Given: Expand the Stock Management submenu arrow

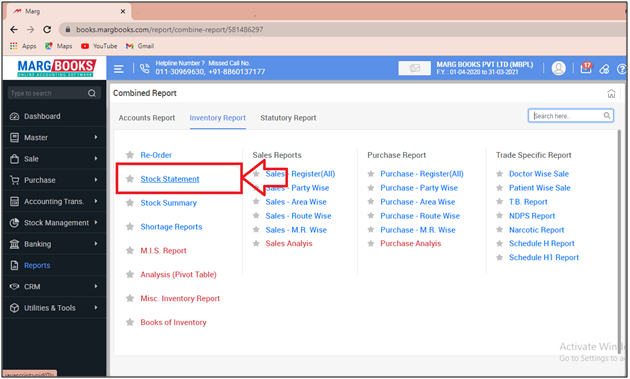Looking at the screenshot, I should click(x=96, y=222).
